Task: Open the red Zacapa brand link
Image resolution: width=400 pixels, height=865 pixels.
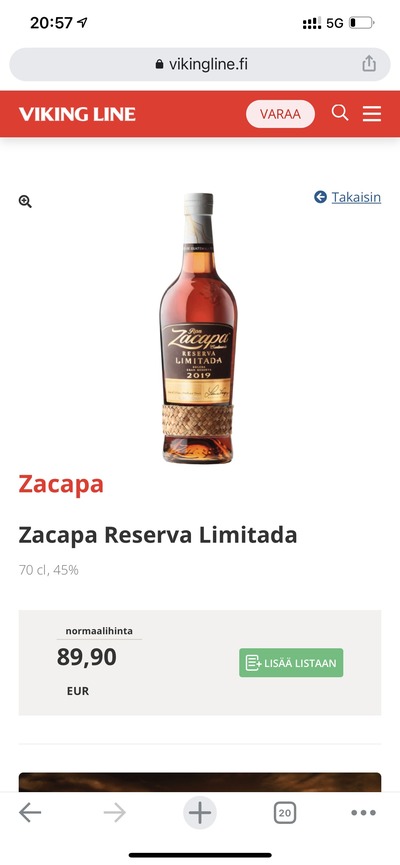Action: (x=61, y=484)
